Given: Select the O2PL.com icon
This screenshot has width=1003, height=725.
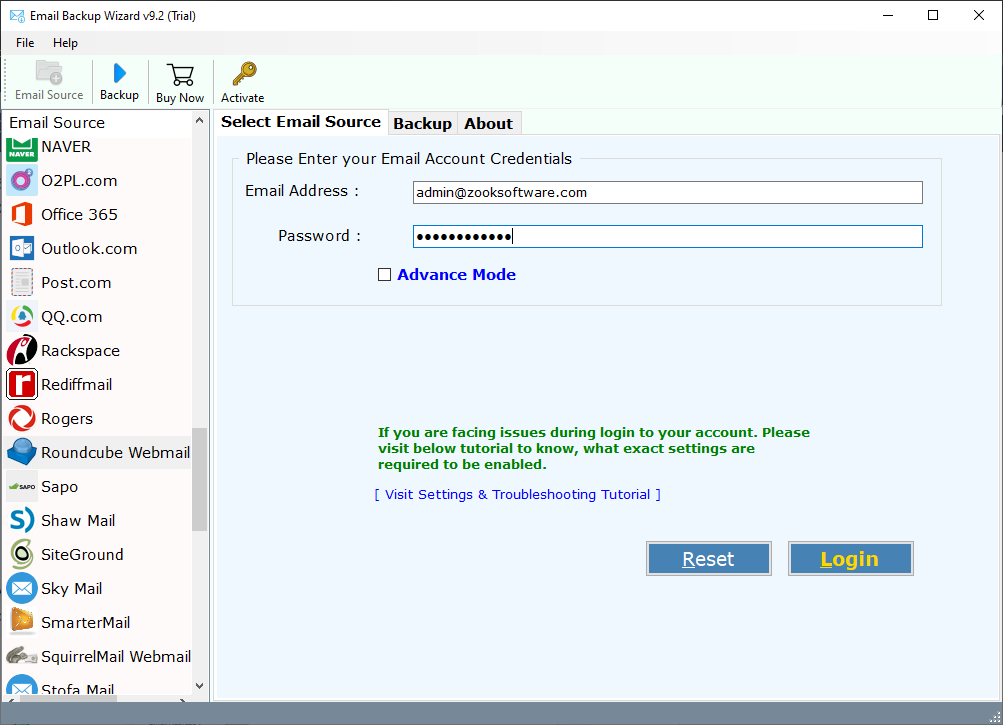Looking at the screenshot, I should (22, 180).
